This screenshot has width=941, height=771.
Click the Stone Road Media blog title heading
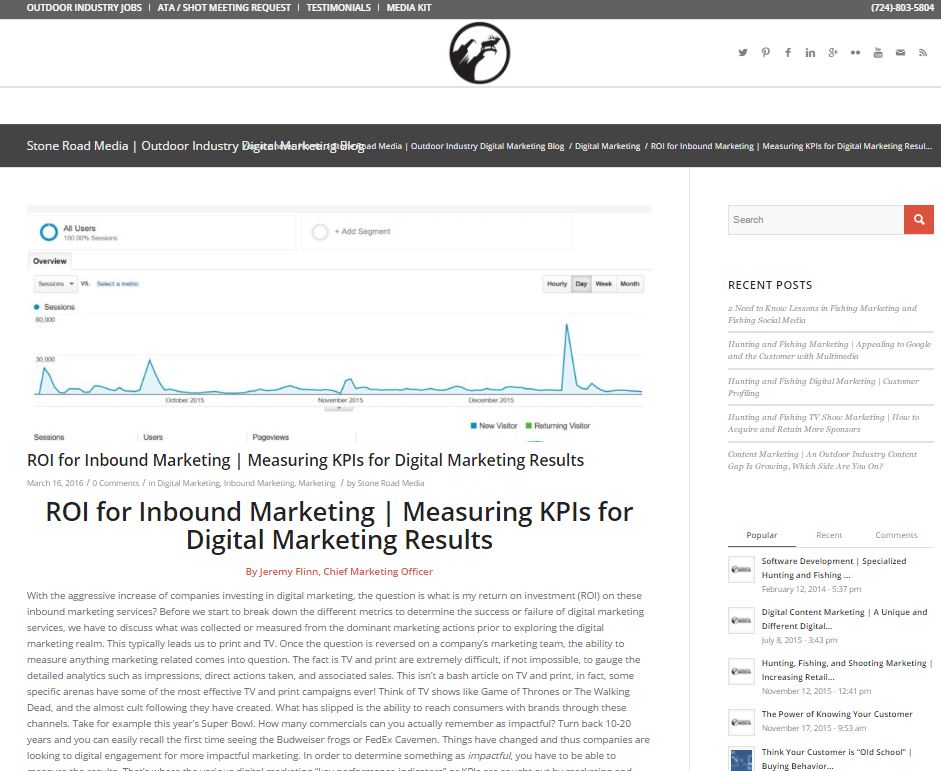(195, 146)
